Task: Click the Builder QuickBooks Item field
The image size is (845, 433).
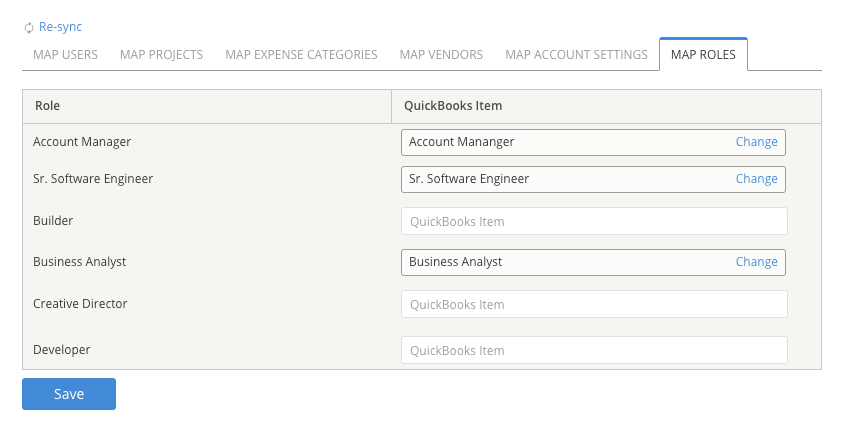Action: point(594,221)
